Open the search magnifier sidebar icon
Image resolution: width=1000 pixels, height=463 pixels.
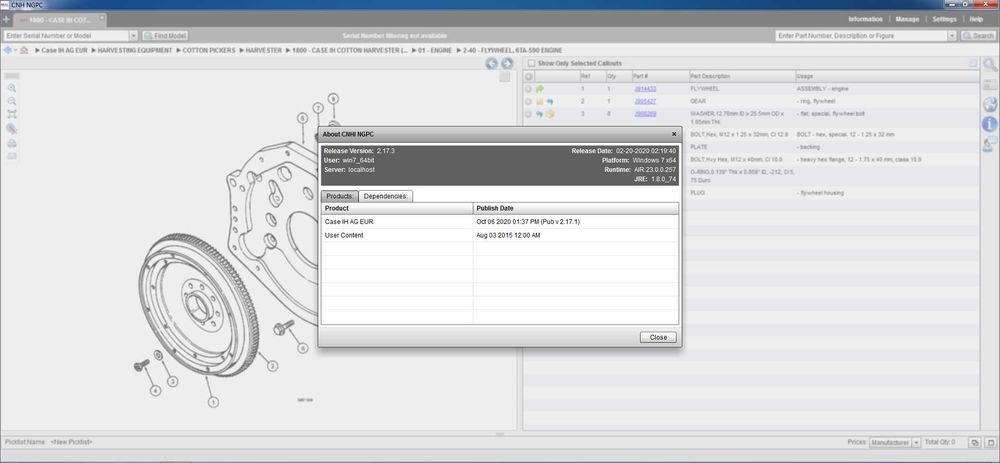[990, 64]
